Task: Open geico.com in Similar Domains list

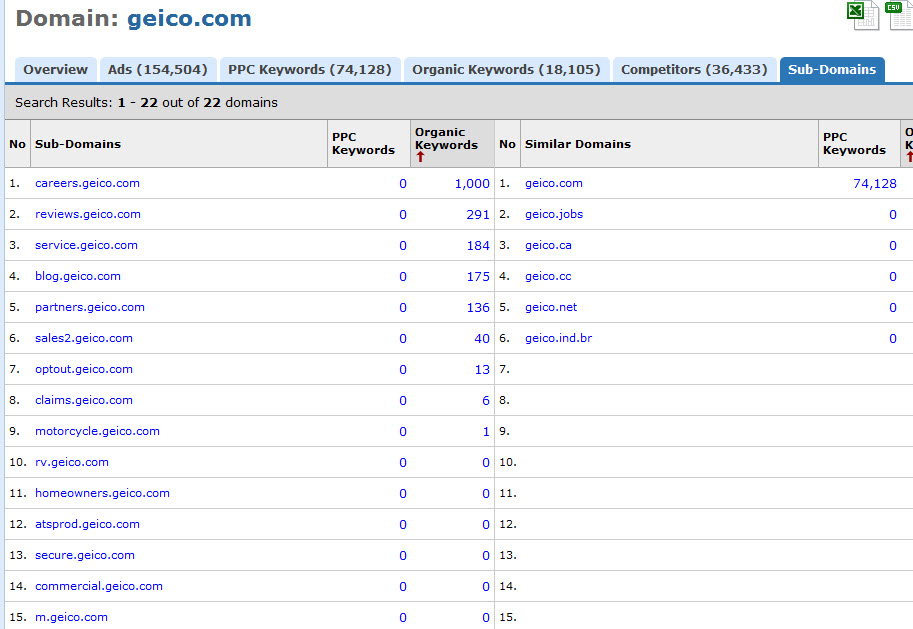Action: pos(554,183)
